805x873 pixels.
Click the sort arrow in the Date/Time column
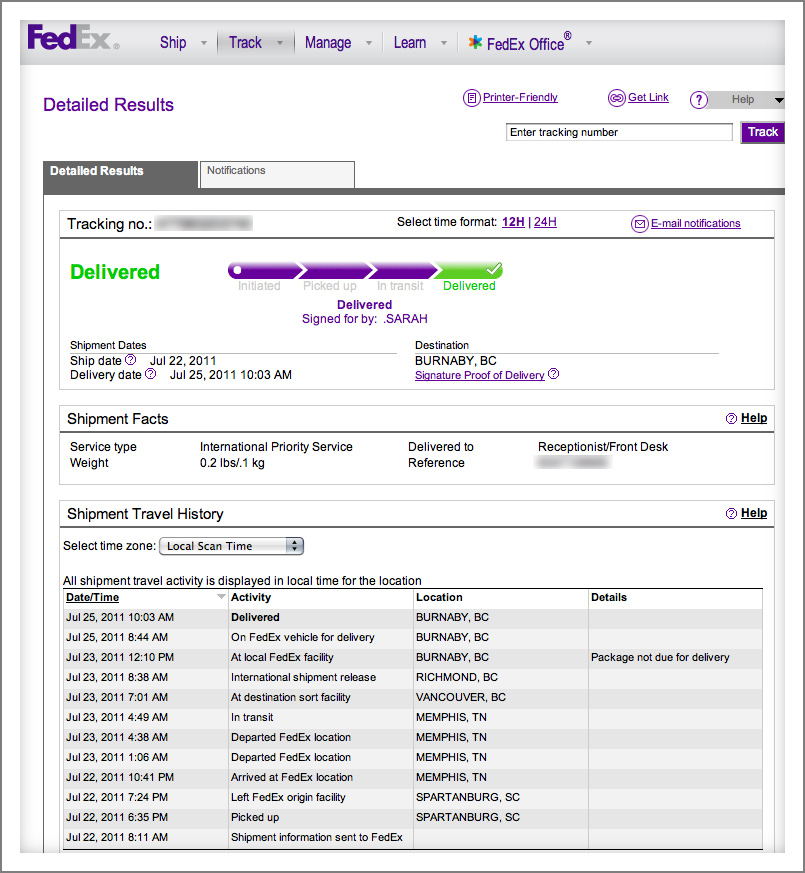point(221,597)
